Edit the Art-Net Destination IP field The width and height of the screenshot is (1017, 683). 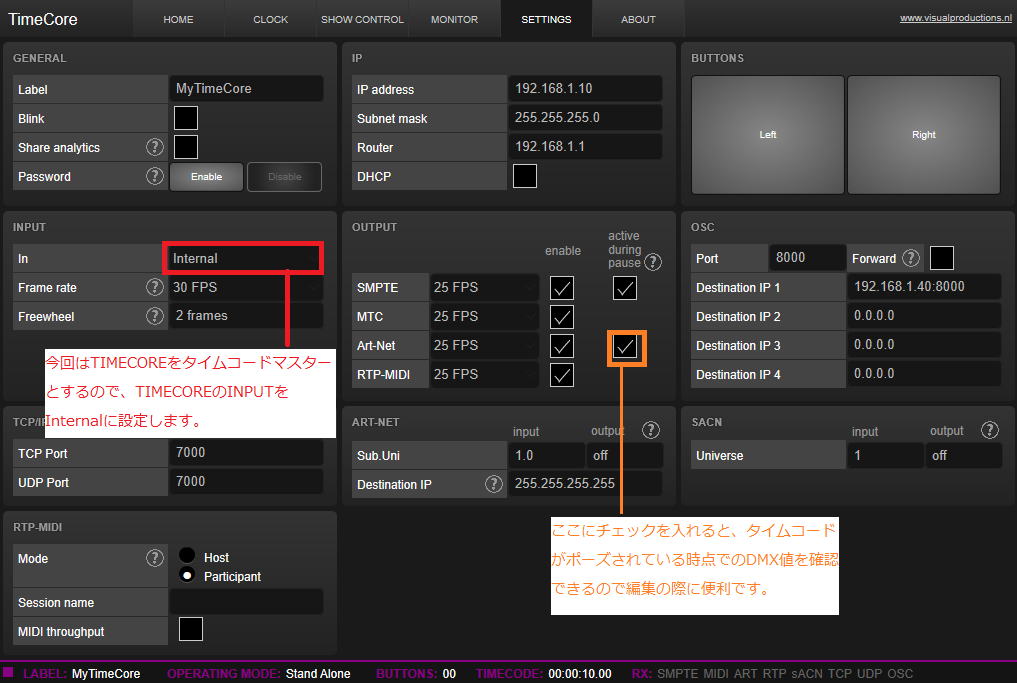[x=585, y=484]
